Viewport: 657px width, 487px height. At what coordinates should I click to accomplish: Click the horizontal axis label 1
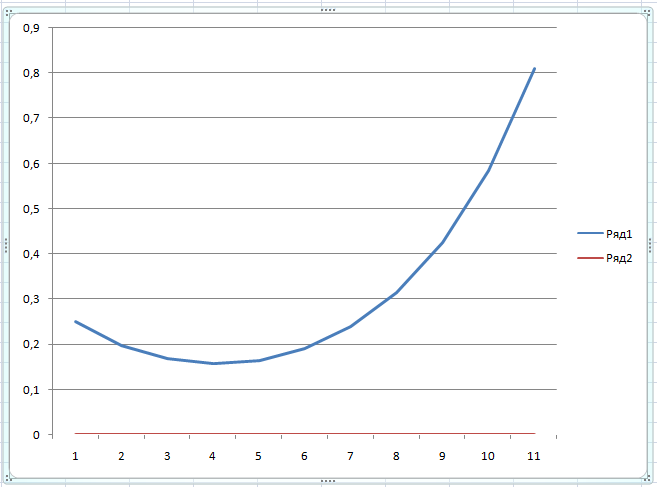click(75, 456)
